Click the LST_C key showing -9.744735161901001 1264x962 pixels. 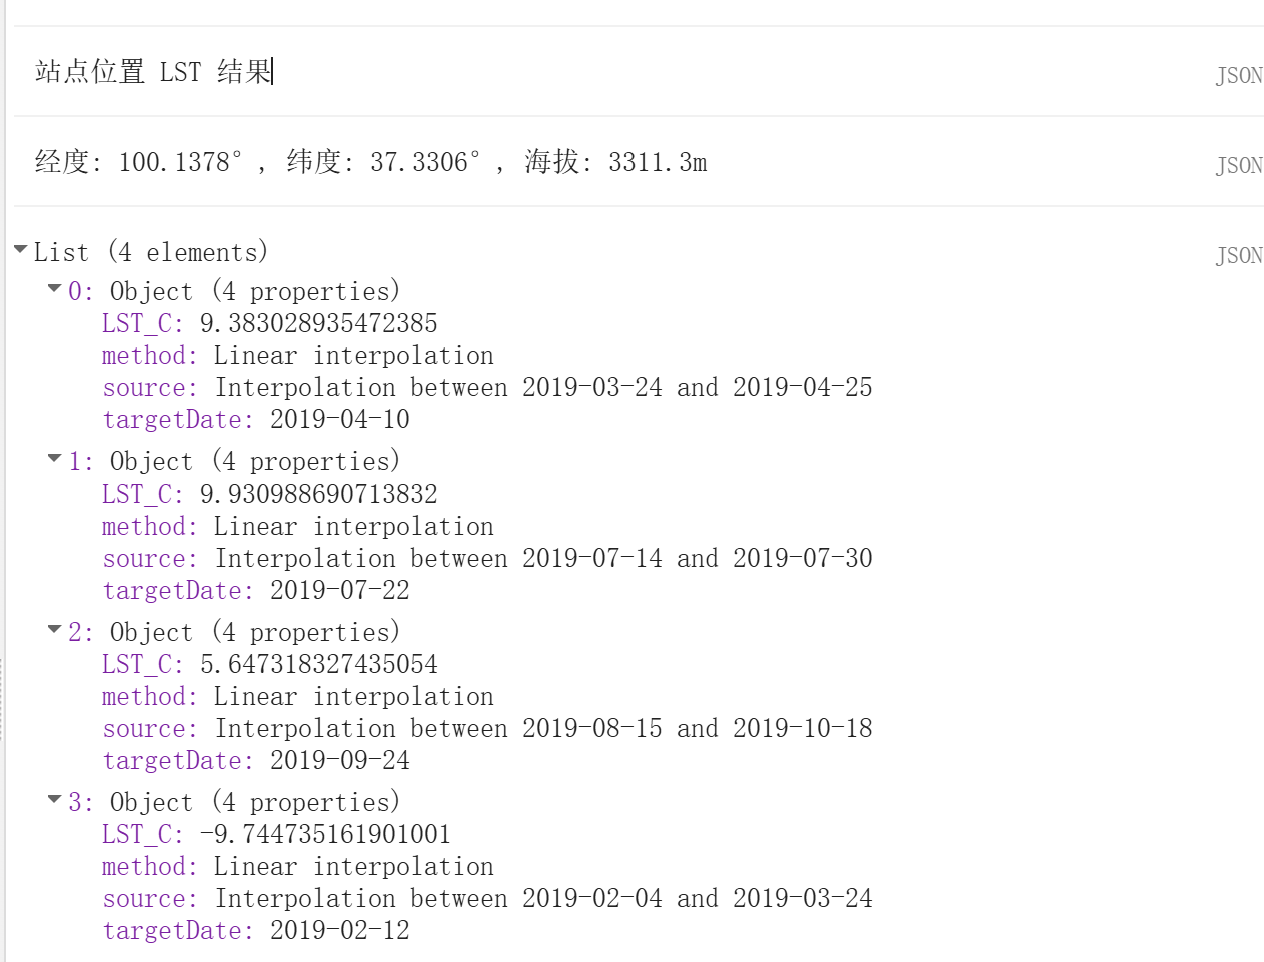(x=128, y=834)
